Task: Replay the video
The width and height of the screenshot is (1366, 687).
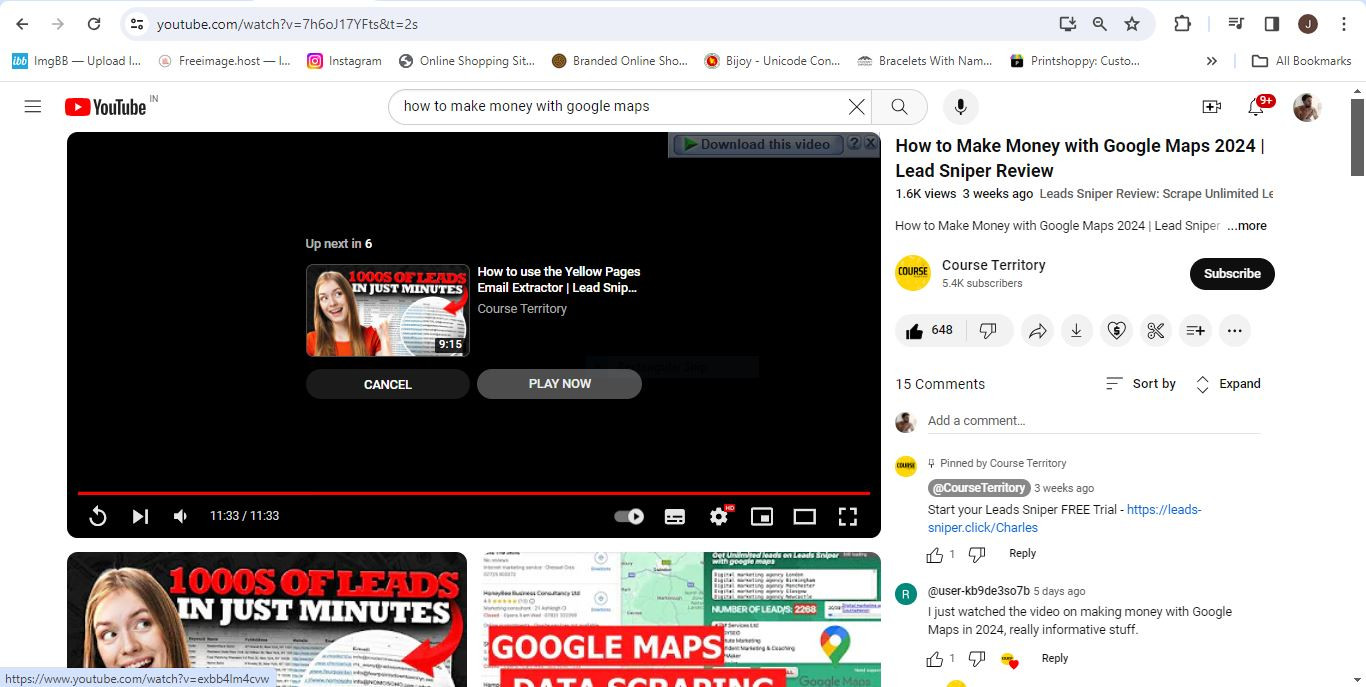Action: pos(98,516)
